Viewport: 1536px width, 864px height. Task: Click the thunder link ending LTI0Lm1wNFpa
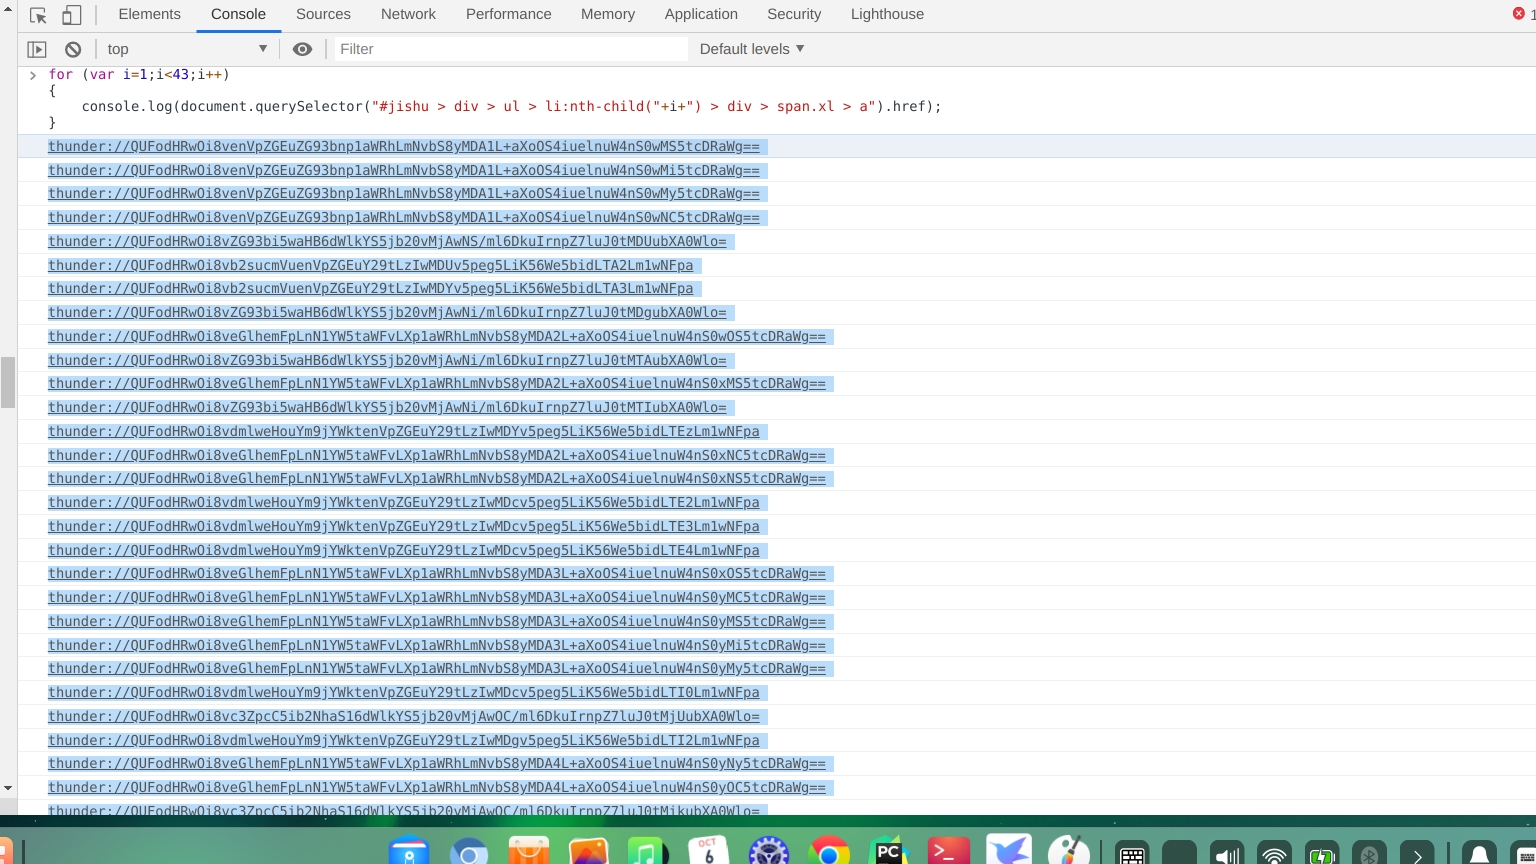tap(404, 693)
